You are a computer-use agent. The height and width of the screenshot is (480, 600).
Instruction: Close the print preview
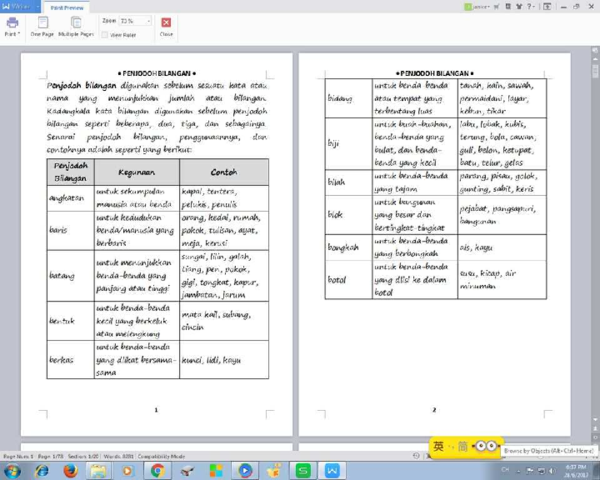[x=166, y=26]
